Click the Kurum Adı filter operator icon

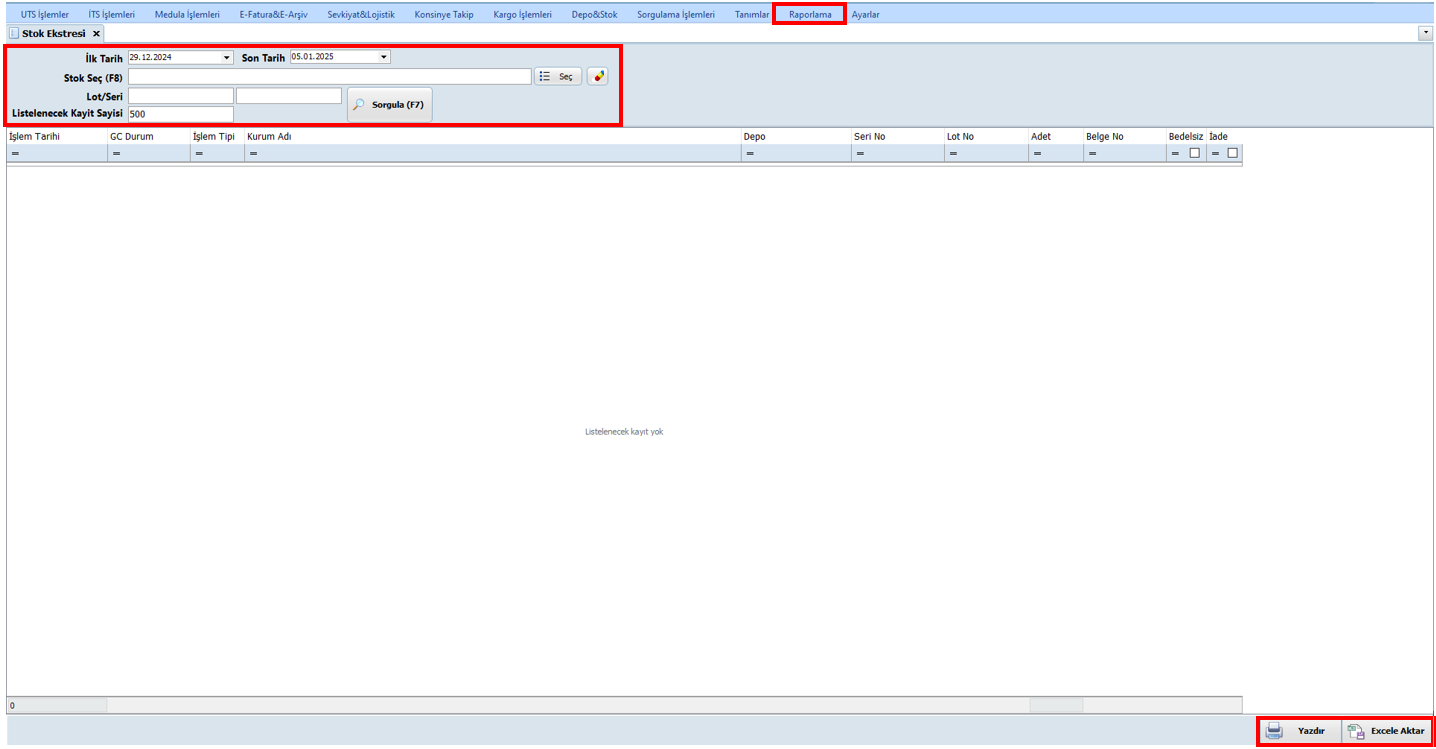pos(253,153)
